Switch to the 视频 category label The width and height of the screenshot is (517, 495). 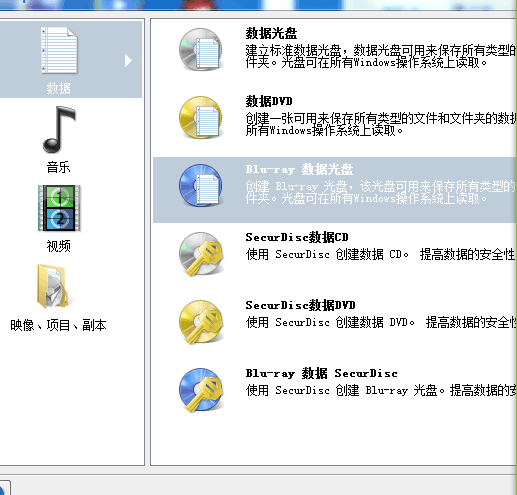(x=58, y=246)
